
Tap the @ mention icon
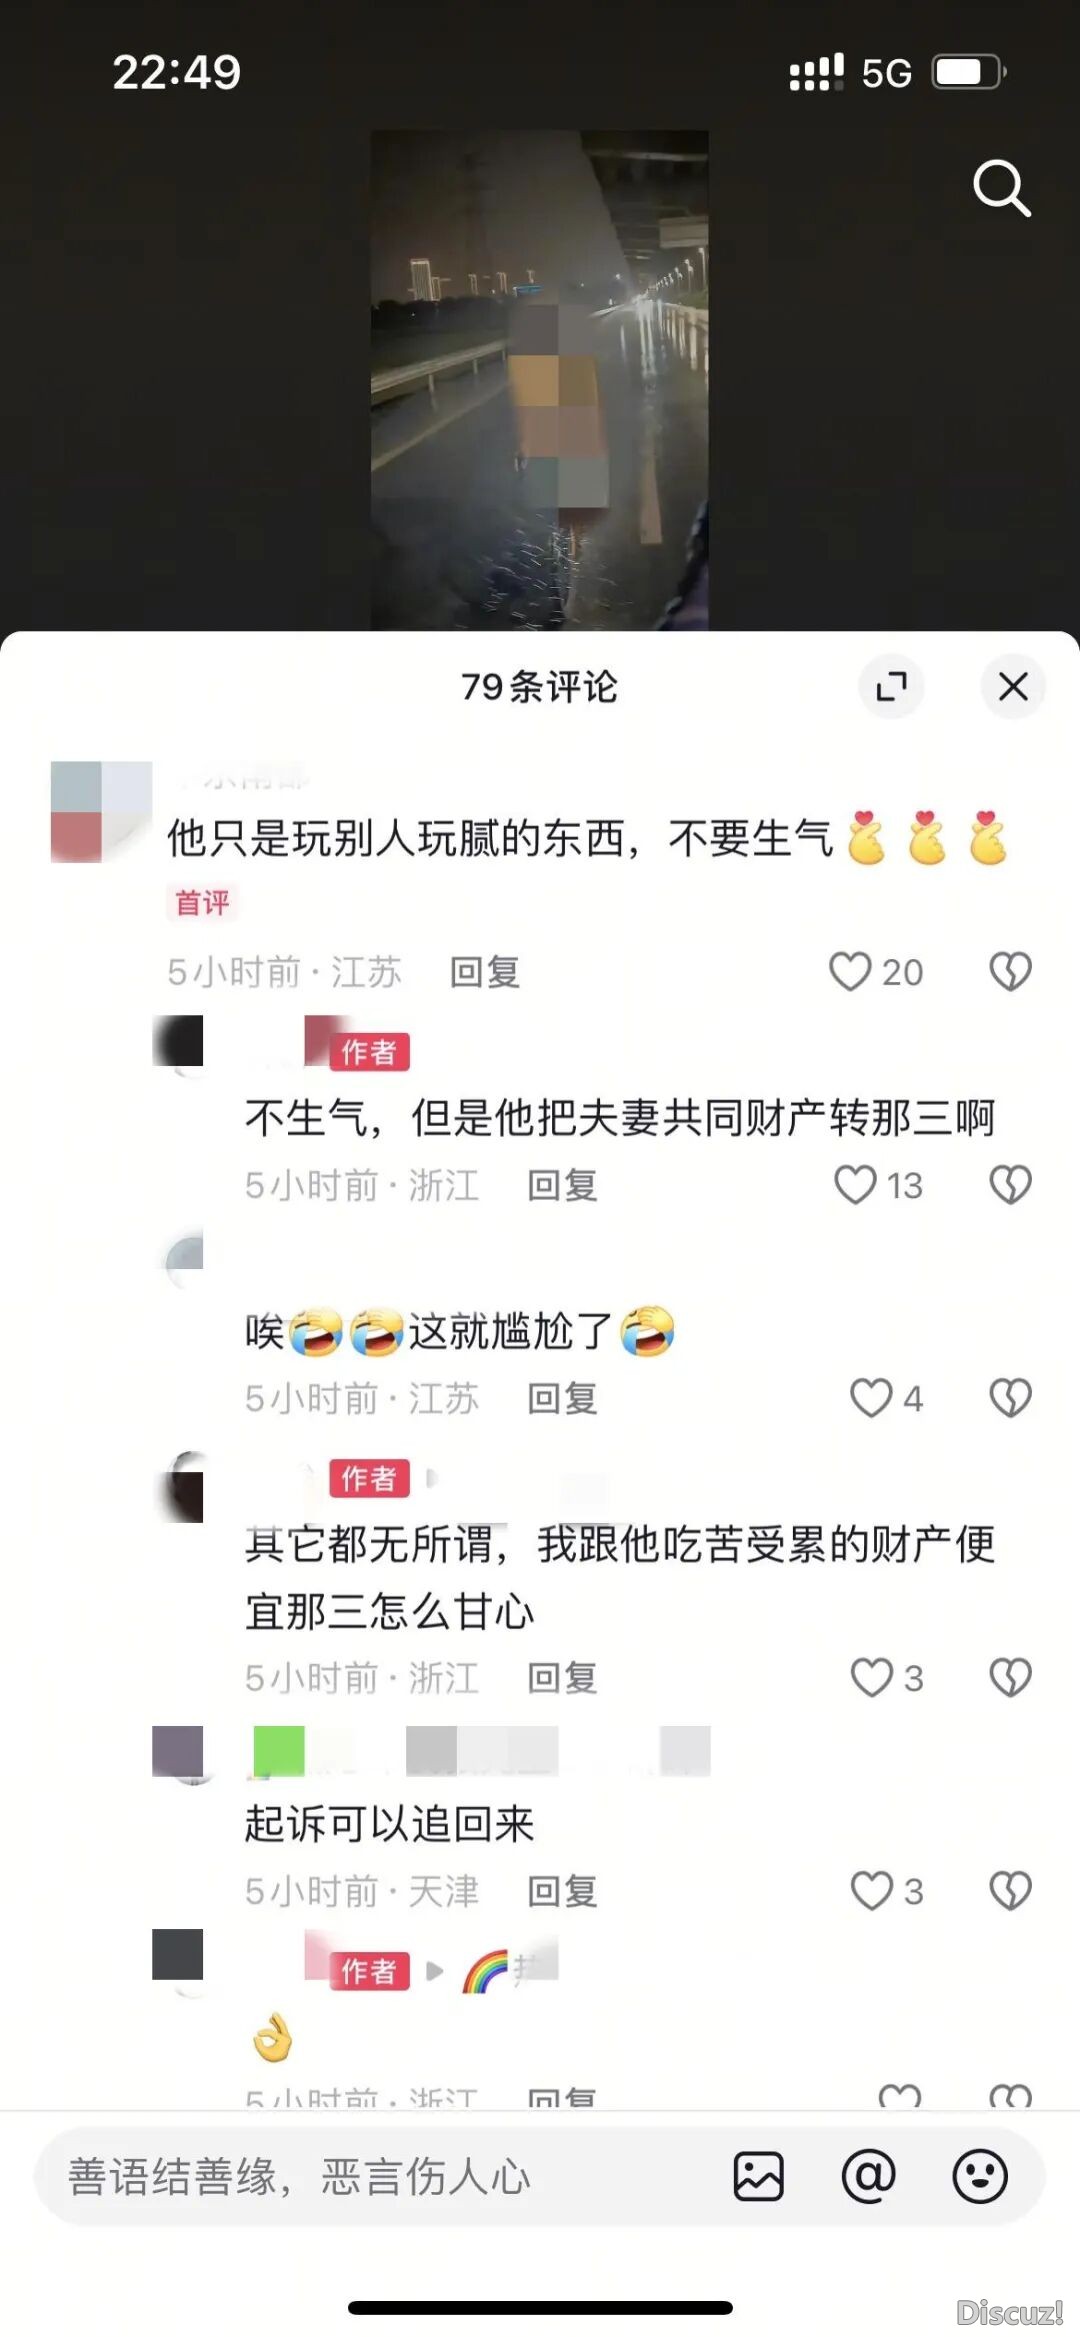click(x=868, y=2177)
